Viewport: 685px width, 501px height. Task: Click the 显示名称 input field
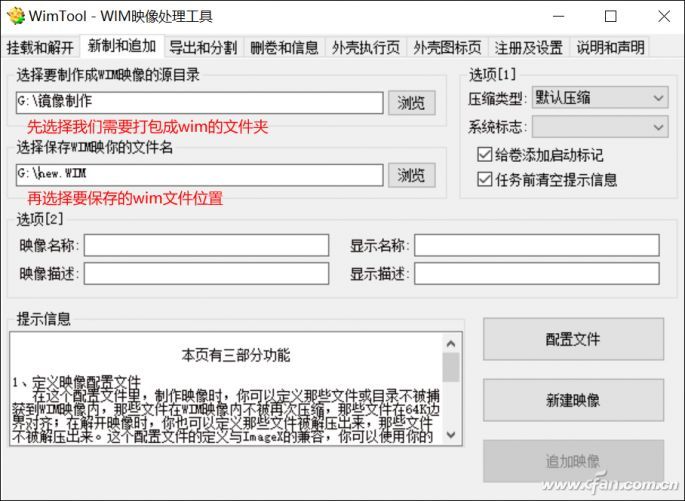[537, 245]
